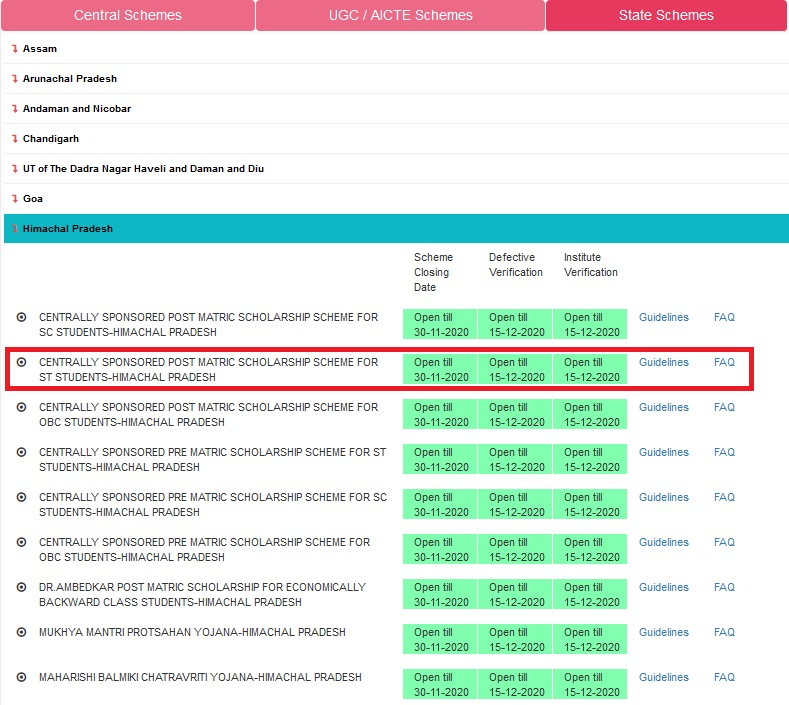The height and width of the screenshot is (705, 789).
Task: Click bullet icon beside SC Pre Matric scheme
Action: coord(21,497)
